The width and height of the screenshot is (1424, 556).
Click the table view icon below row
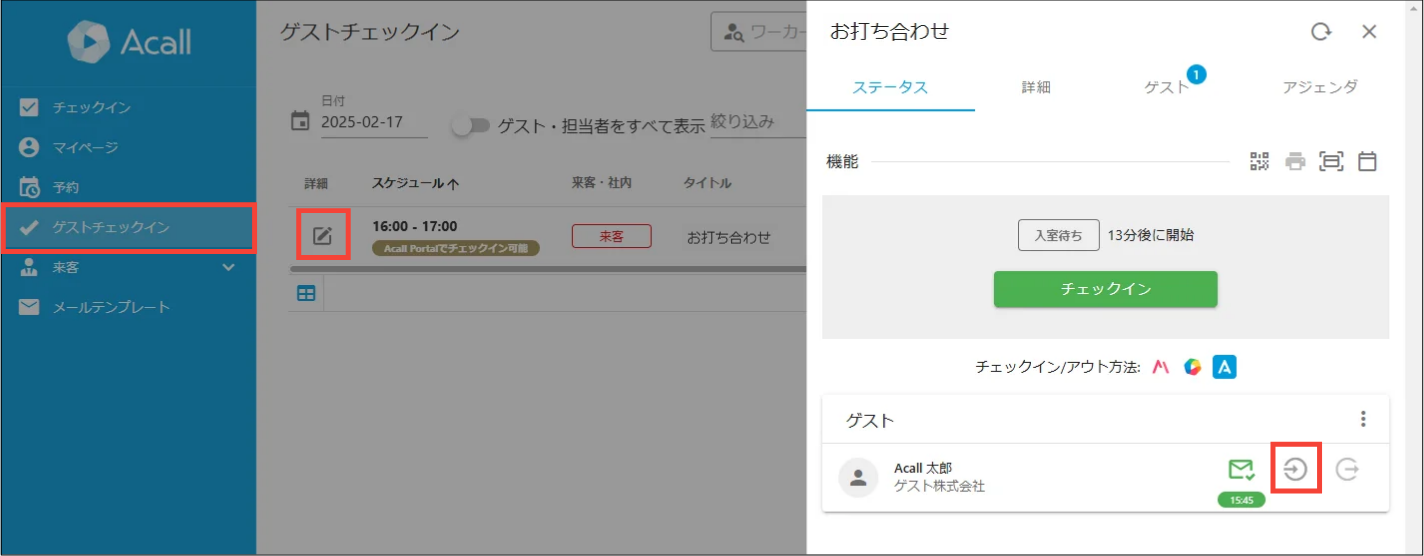[305, 293]
